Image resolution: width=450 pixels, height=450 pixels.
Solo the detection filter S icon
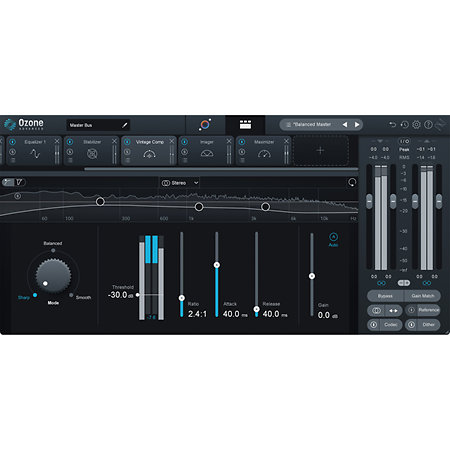(x=18, y=196)
